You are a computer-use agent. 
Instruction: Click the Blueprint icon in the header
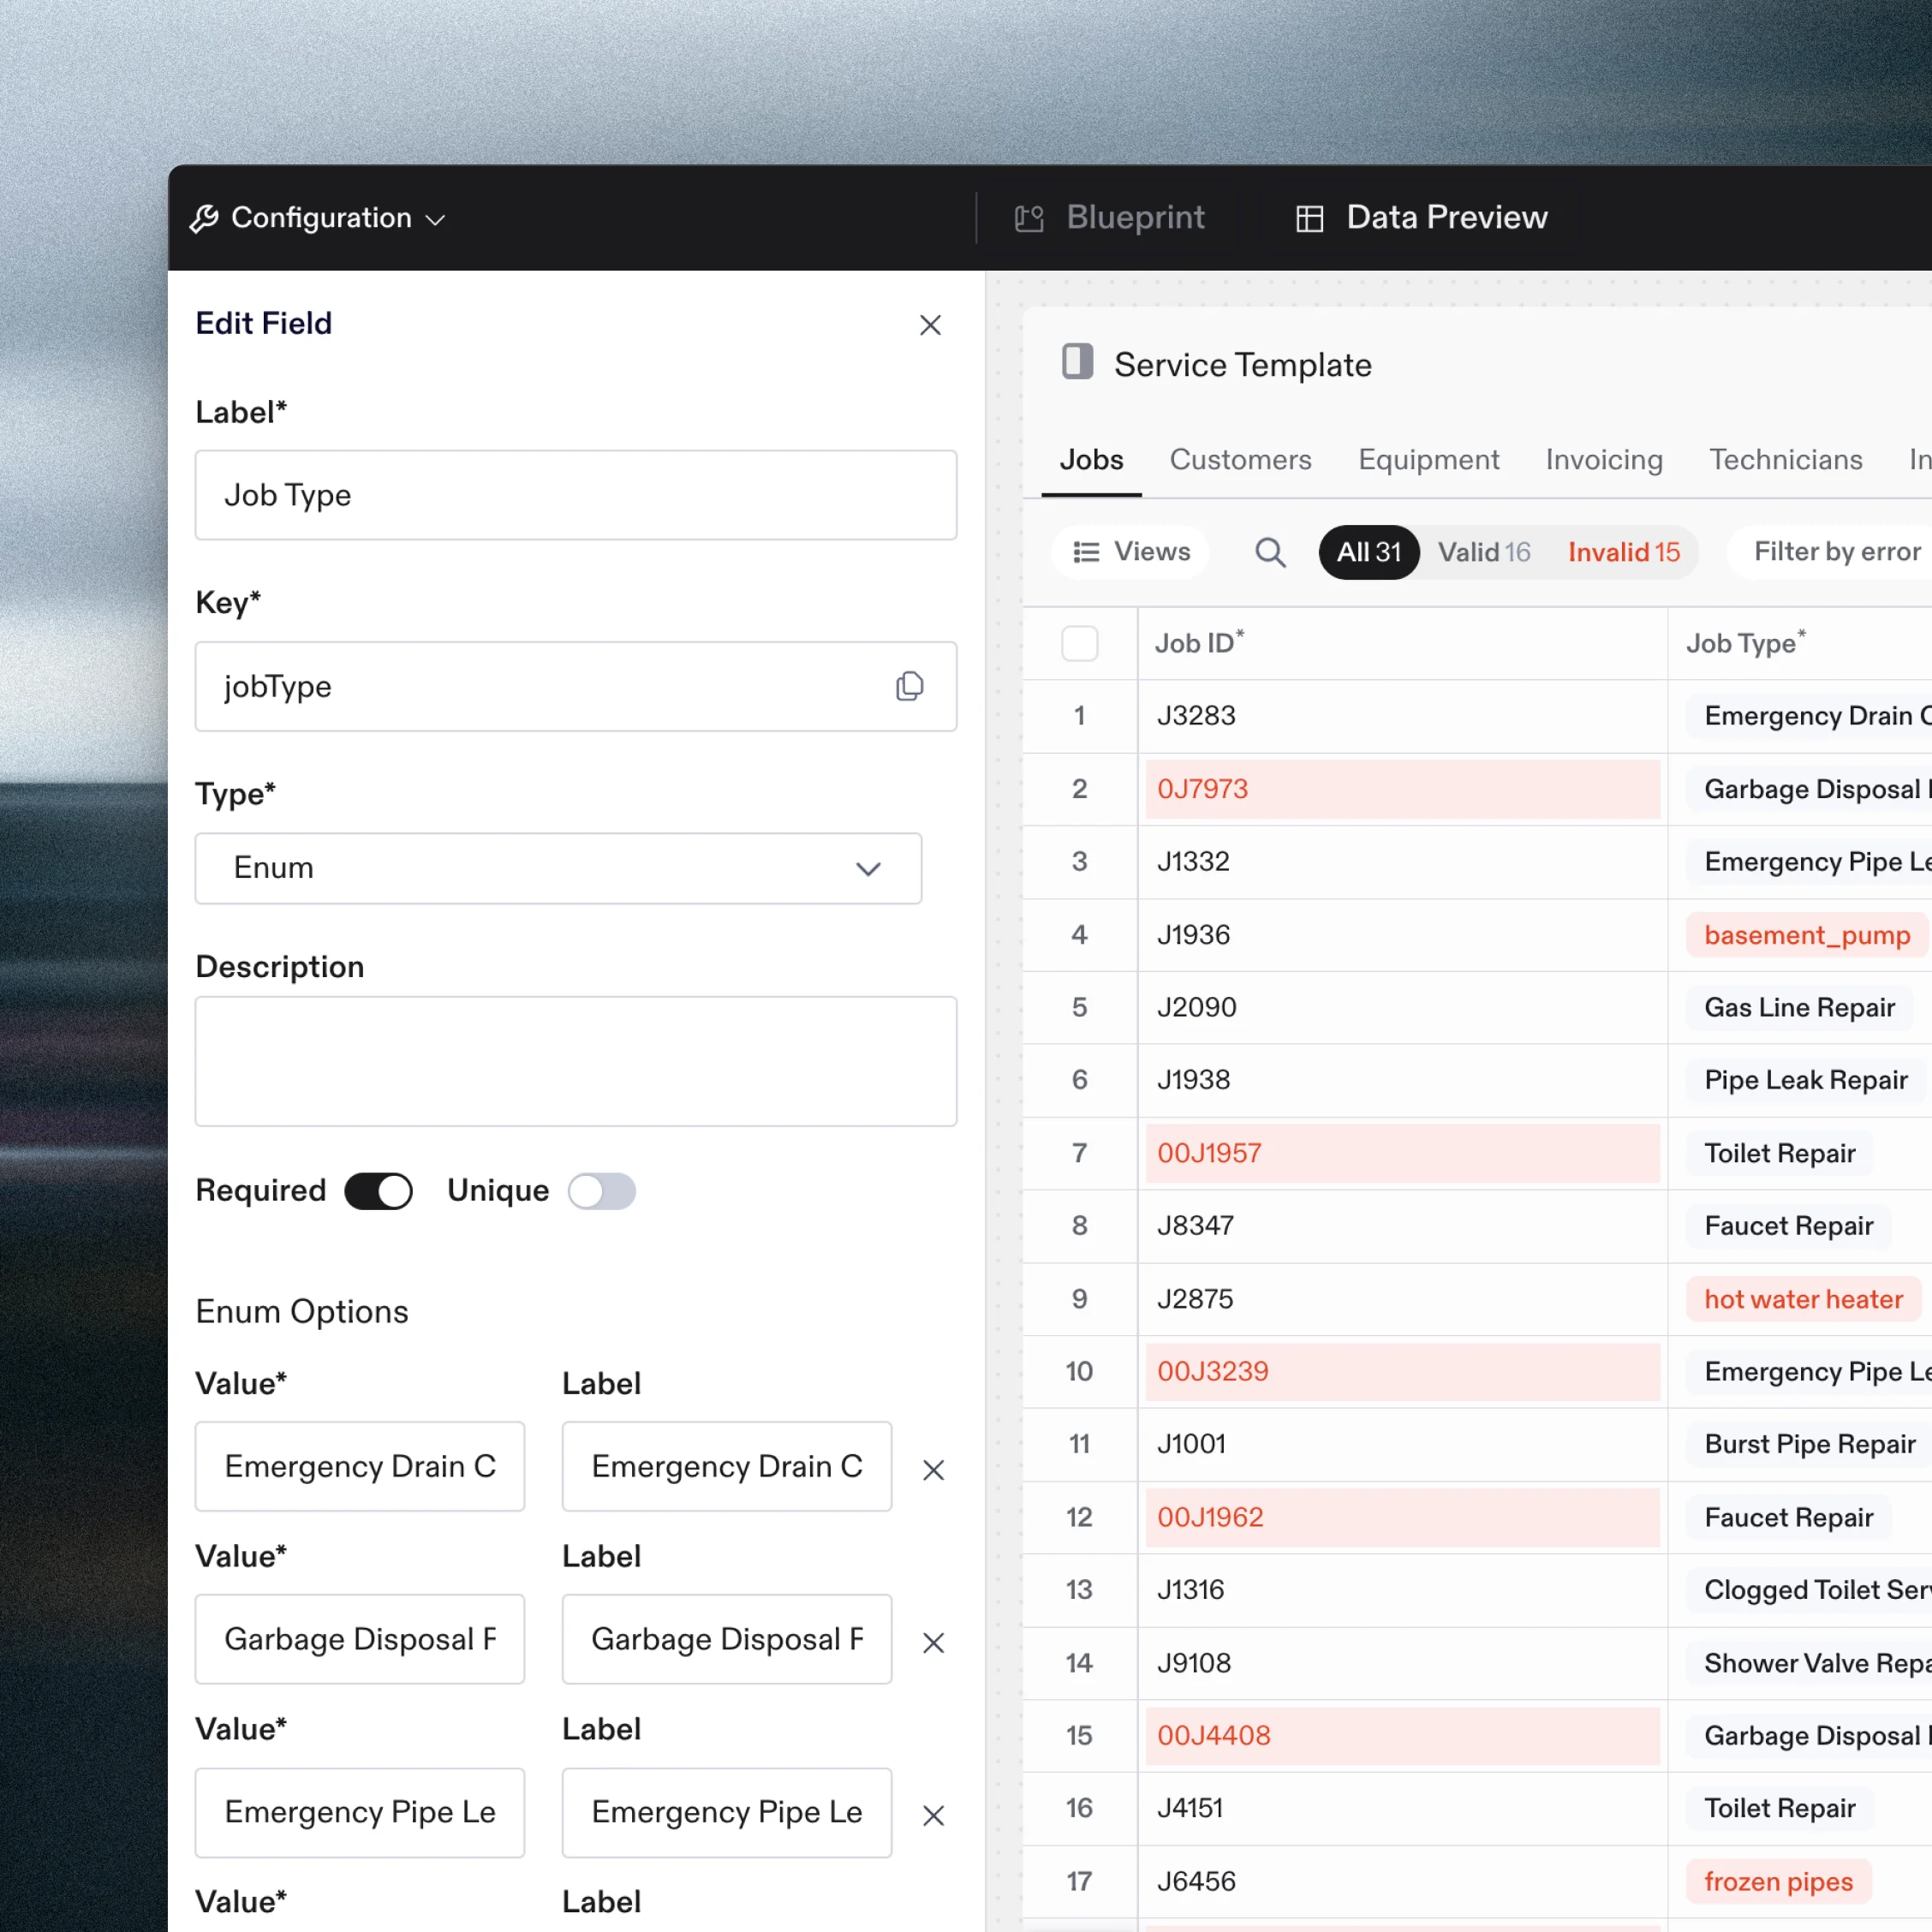(x=1029, y=218)
